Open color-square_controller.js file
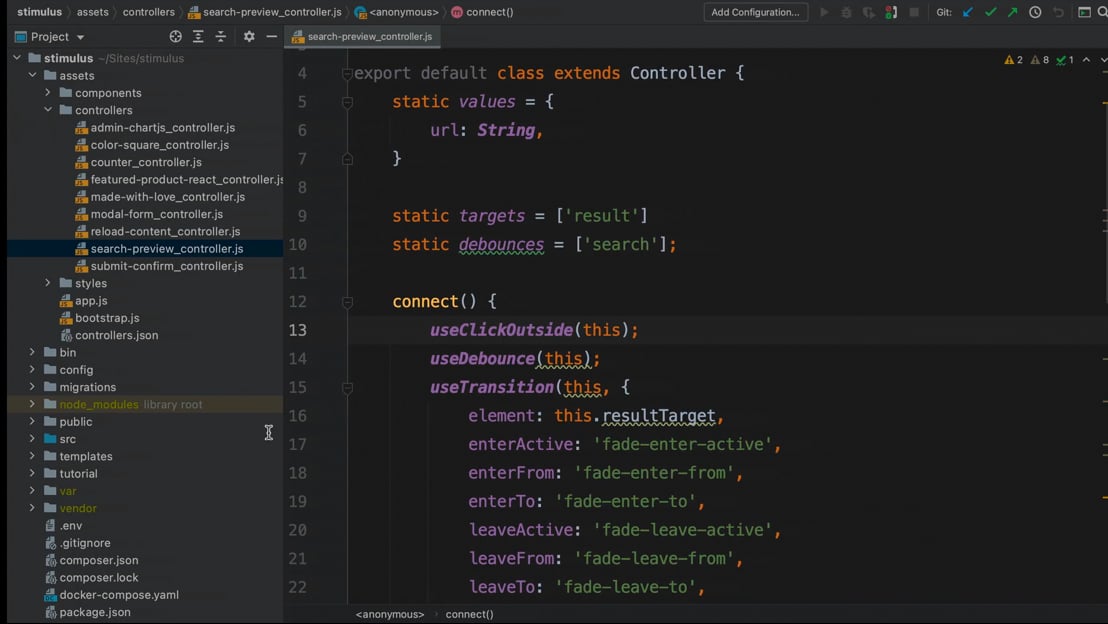The width and height of the screenshot is (1108, 624). point(160,145)
